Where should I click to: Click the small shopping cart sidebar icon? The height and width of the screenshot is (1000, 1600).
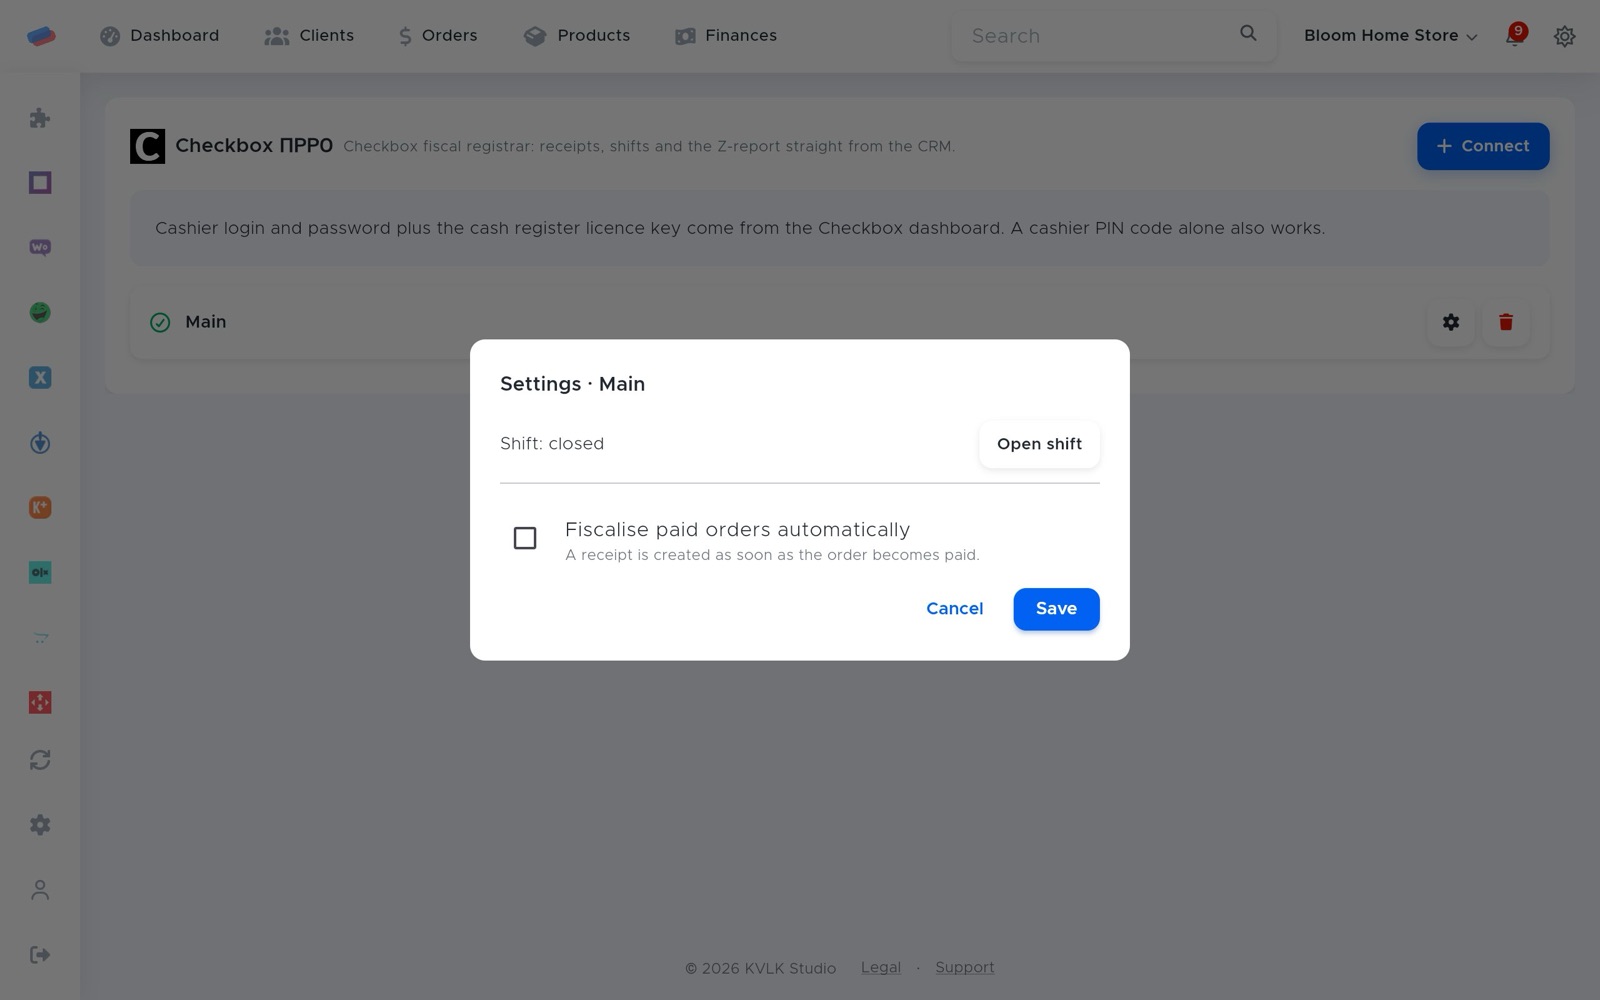40,638
